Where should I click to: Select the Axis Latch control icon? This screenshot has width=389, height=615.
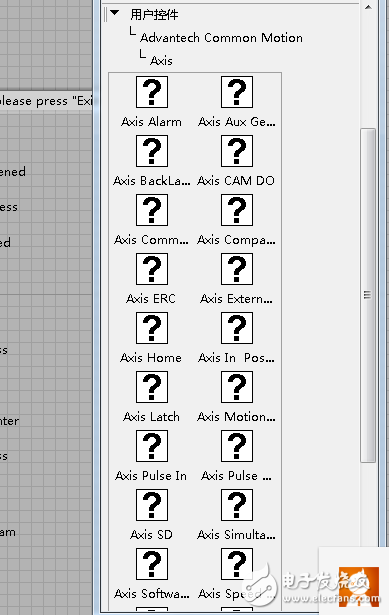point(152,387)
